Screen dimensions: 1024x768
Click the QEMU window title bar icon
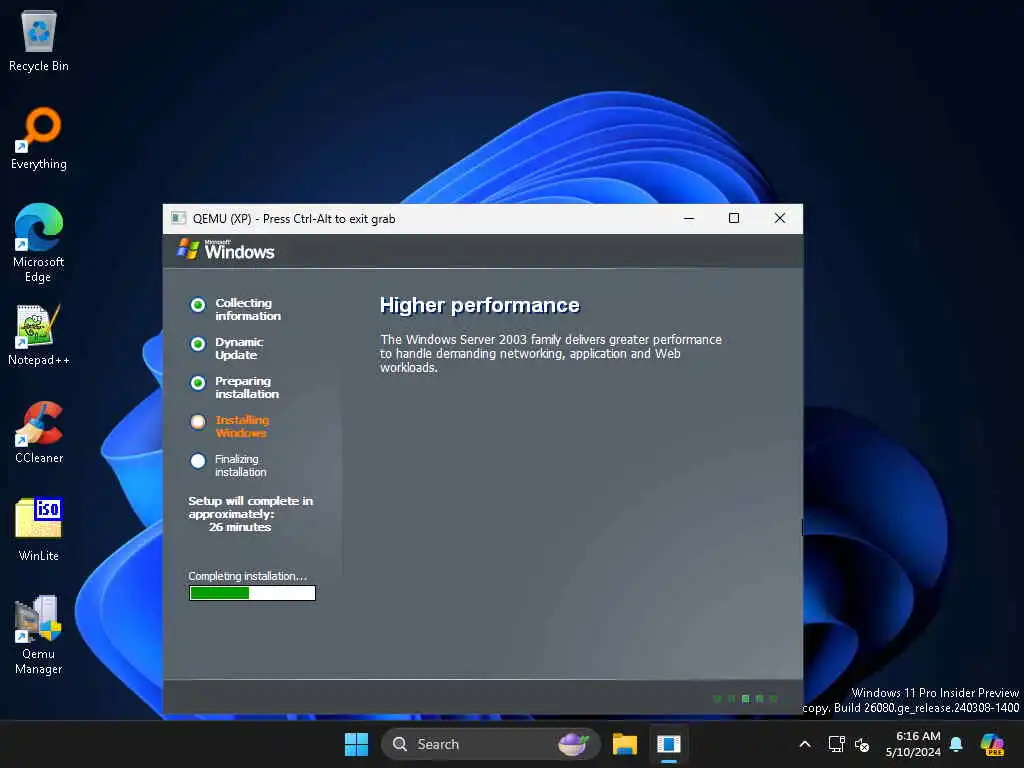point(178,218)
